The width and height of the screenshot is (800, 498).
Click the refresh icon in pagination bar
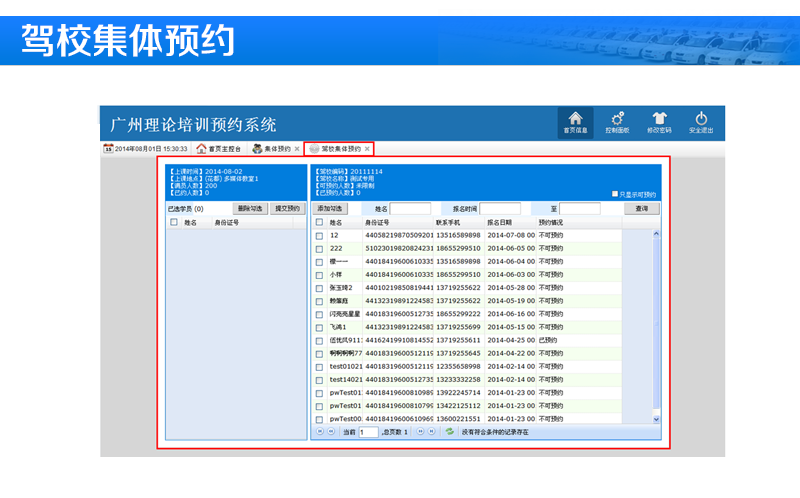click(450, 432)
